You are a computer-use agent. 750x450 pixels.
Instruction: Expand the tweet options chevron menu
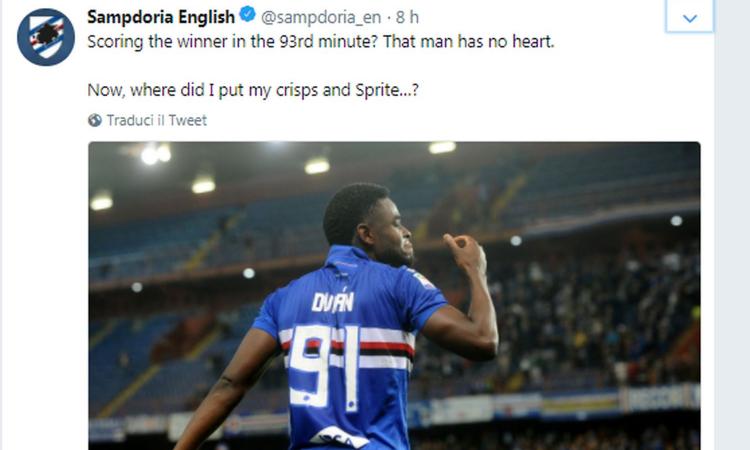[689, 18]
